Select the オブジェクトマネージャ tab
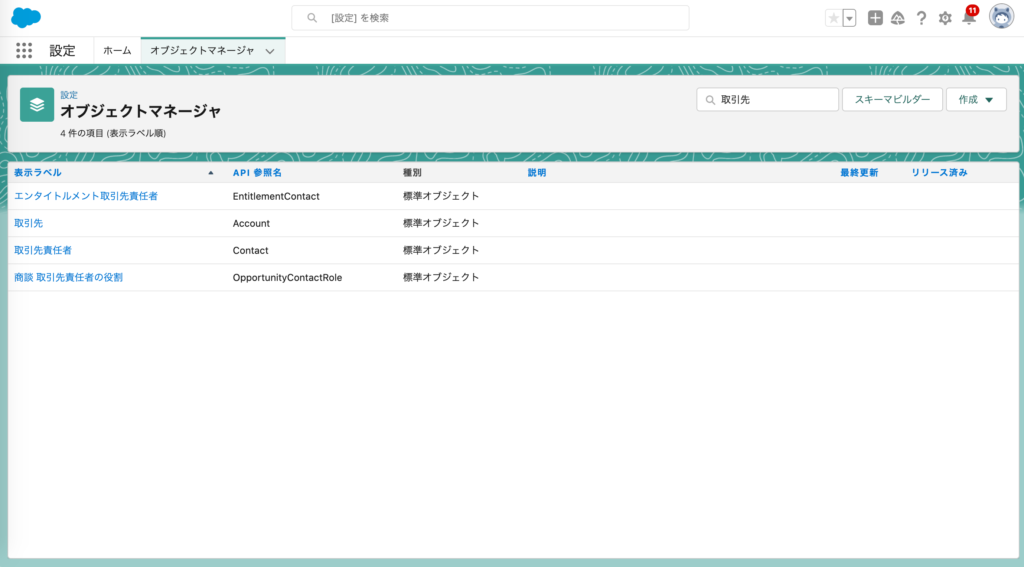 click(x=202, y=50)
